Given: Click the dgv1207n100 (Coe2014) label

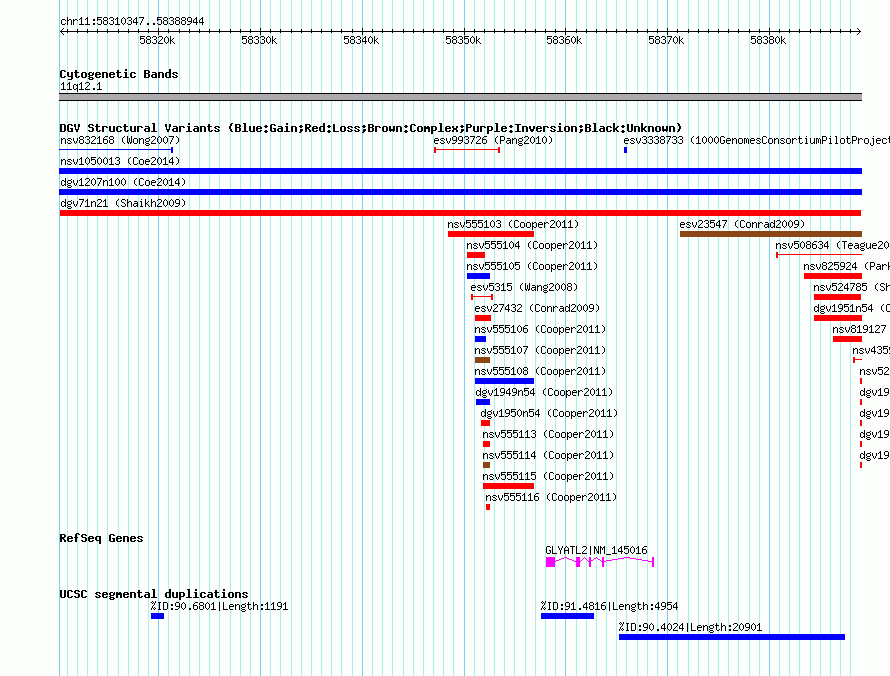Looking at the screenshot, I should 123,182.
